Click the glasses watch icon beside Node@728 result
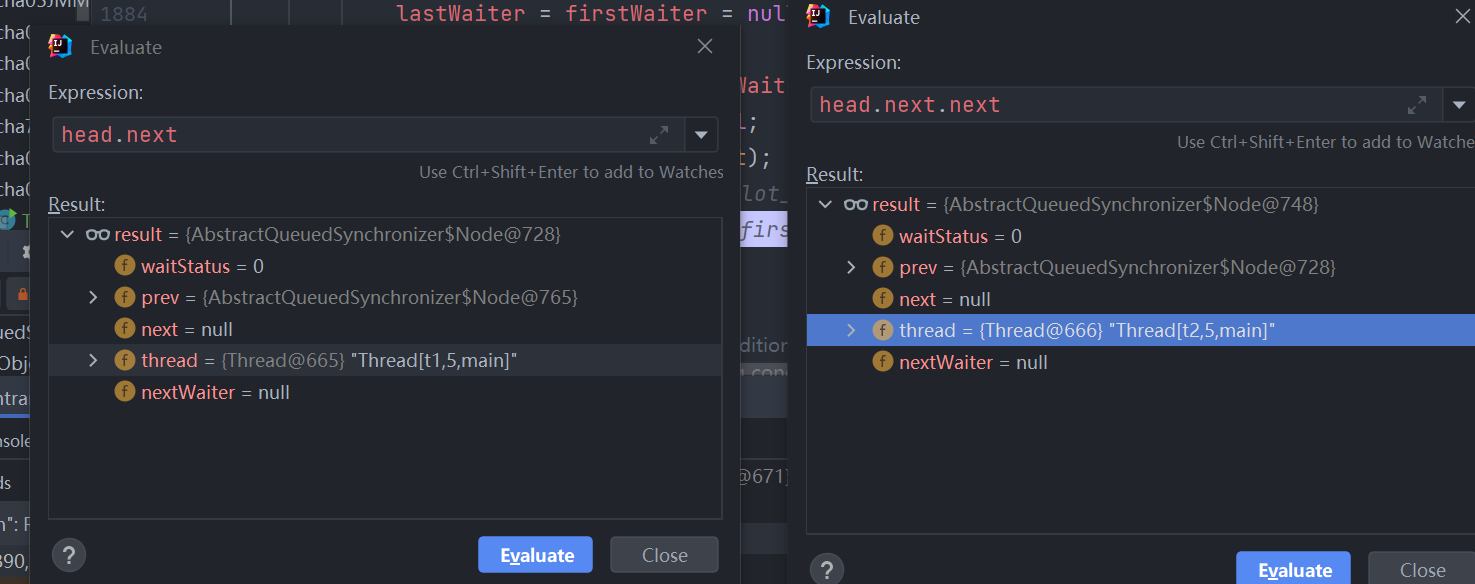The height and width of the screenshot is (584, 1475). 97,235
